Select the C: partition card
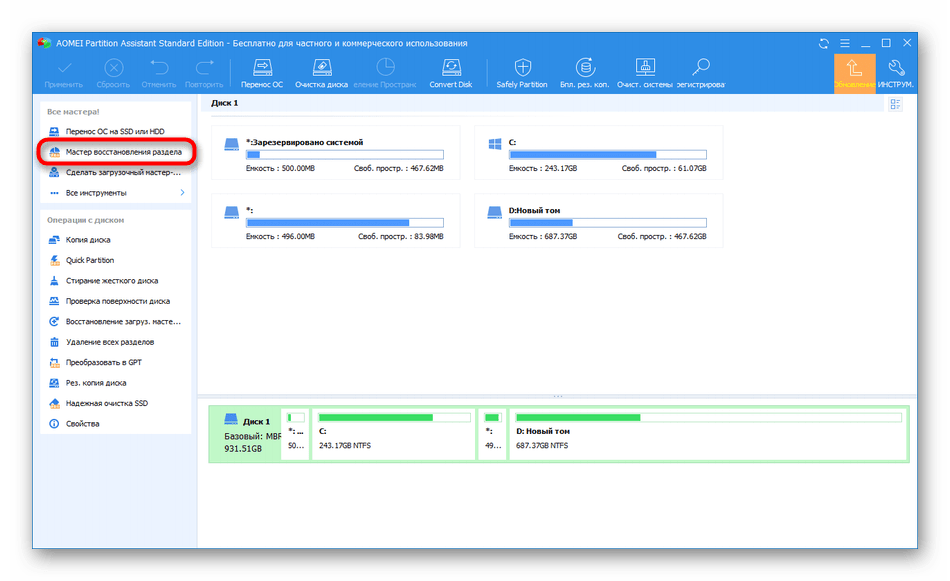The image size is (950, 581). [x=597, y=155]
